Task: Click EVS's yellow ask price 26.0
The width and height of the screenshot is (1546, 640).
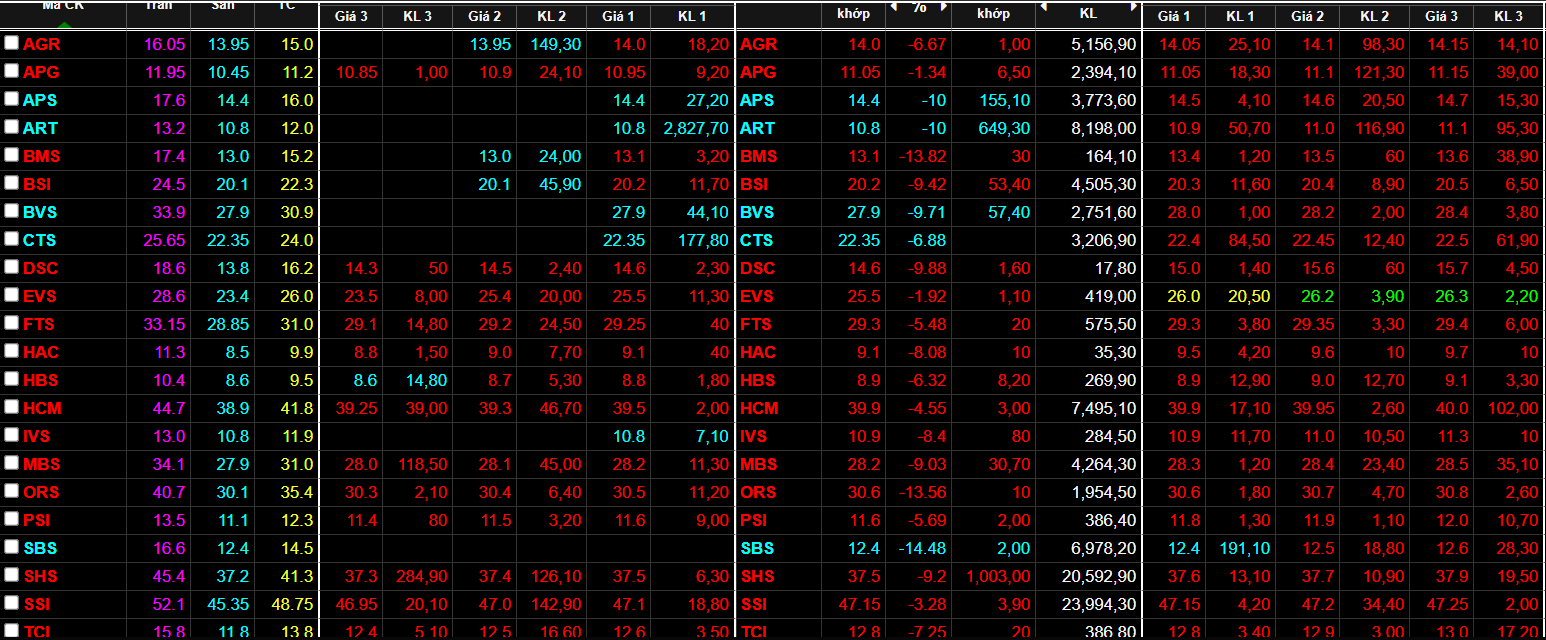Action: tap(1186, 296)
